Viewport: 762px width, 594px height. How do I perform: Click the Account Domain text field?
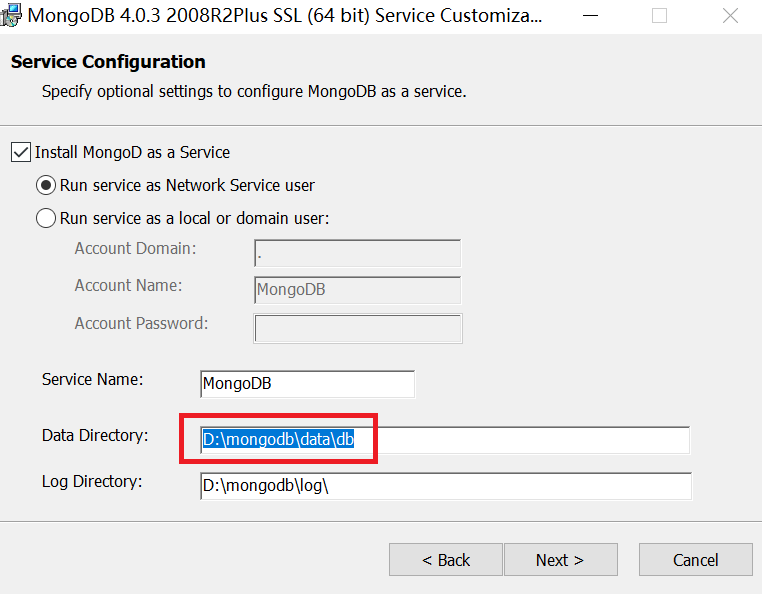[x=357, y=253]
